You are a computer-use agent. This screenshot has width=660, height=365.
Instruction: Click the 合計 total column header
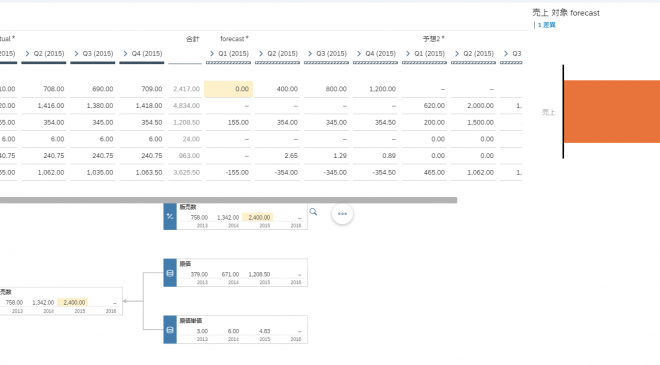(x=192, y=39)
